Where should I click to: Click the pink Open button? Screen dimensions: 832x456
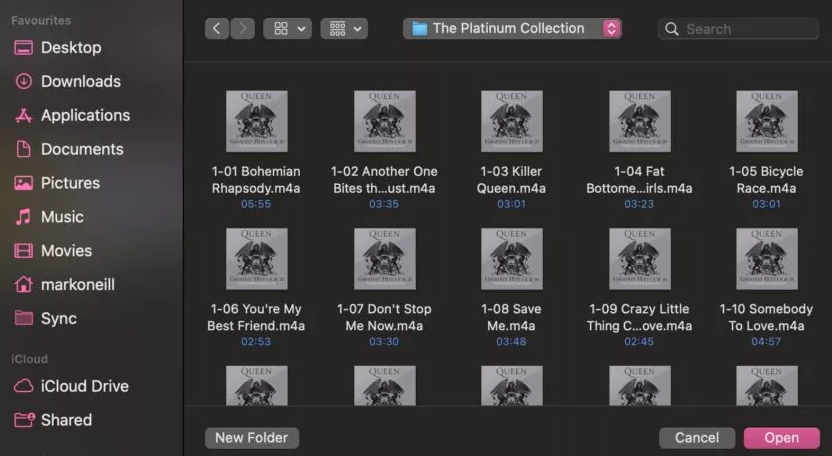click(782, 438)
